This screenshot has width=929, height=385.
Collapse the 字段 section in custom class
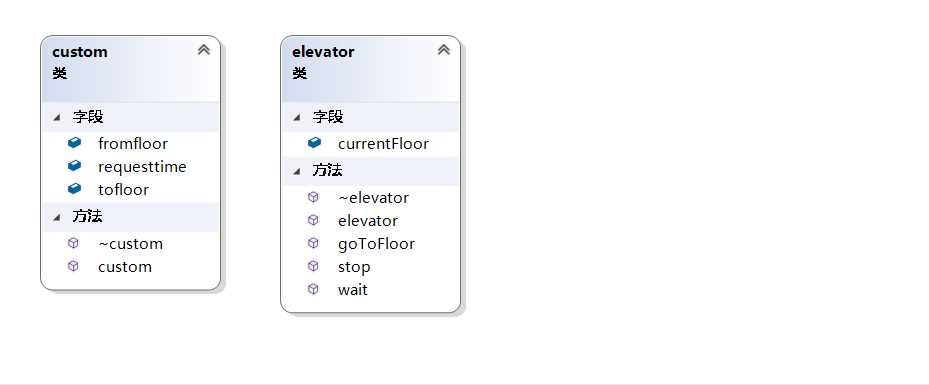(x=57, y=117)
